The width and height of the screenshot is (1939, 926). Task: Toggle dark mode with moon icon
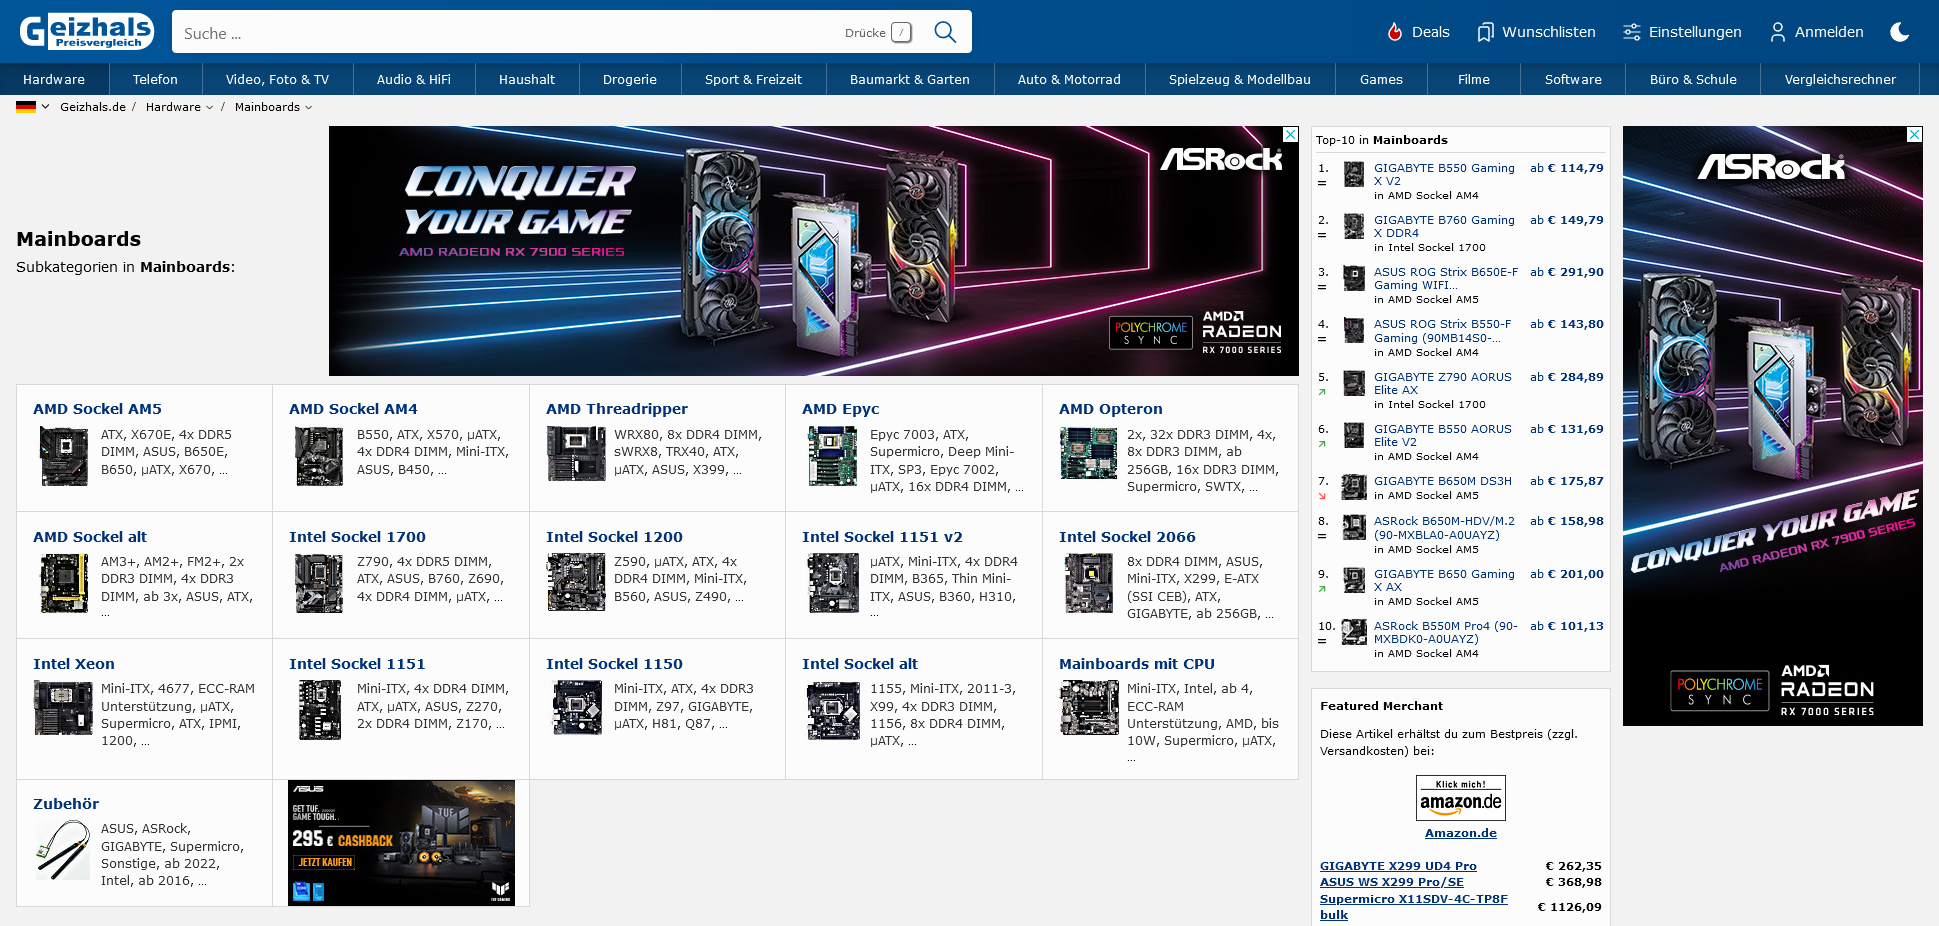[1899, 32]
